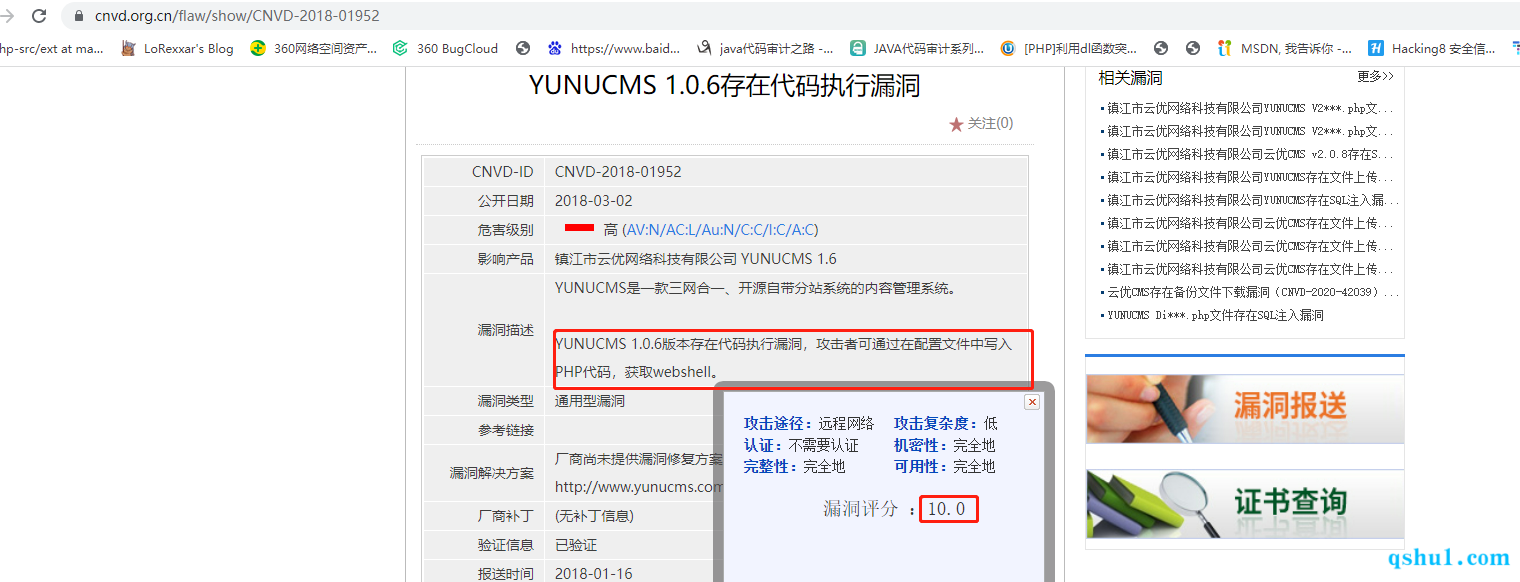Focus the cnvd.org.cn address bar URL
Image resolution: width=1520 pixels, height=582 pixels.
(x=237, y=16)
